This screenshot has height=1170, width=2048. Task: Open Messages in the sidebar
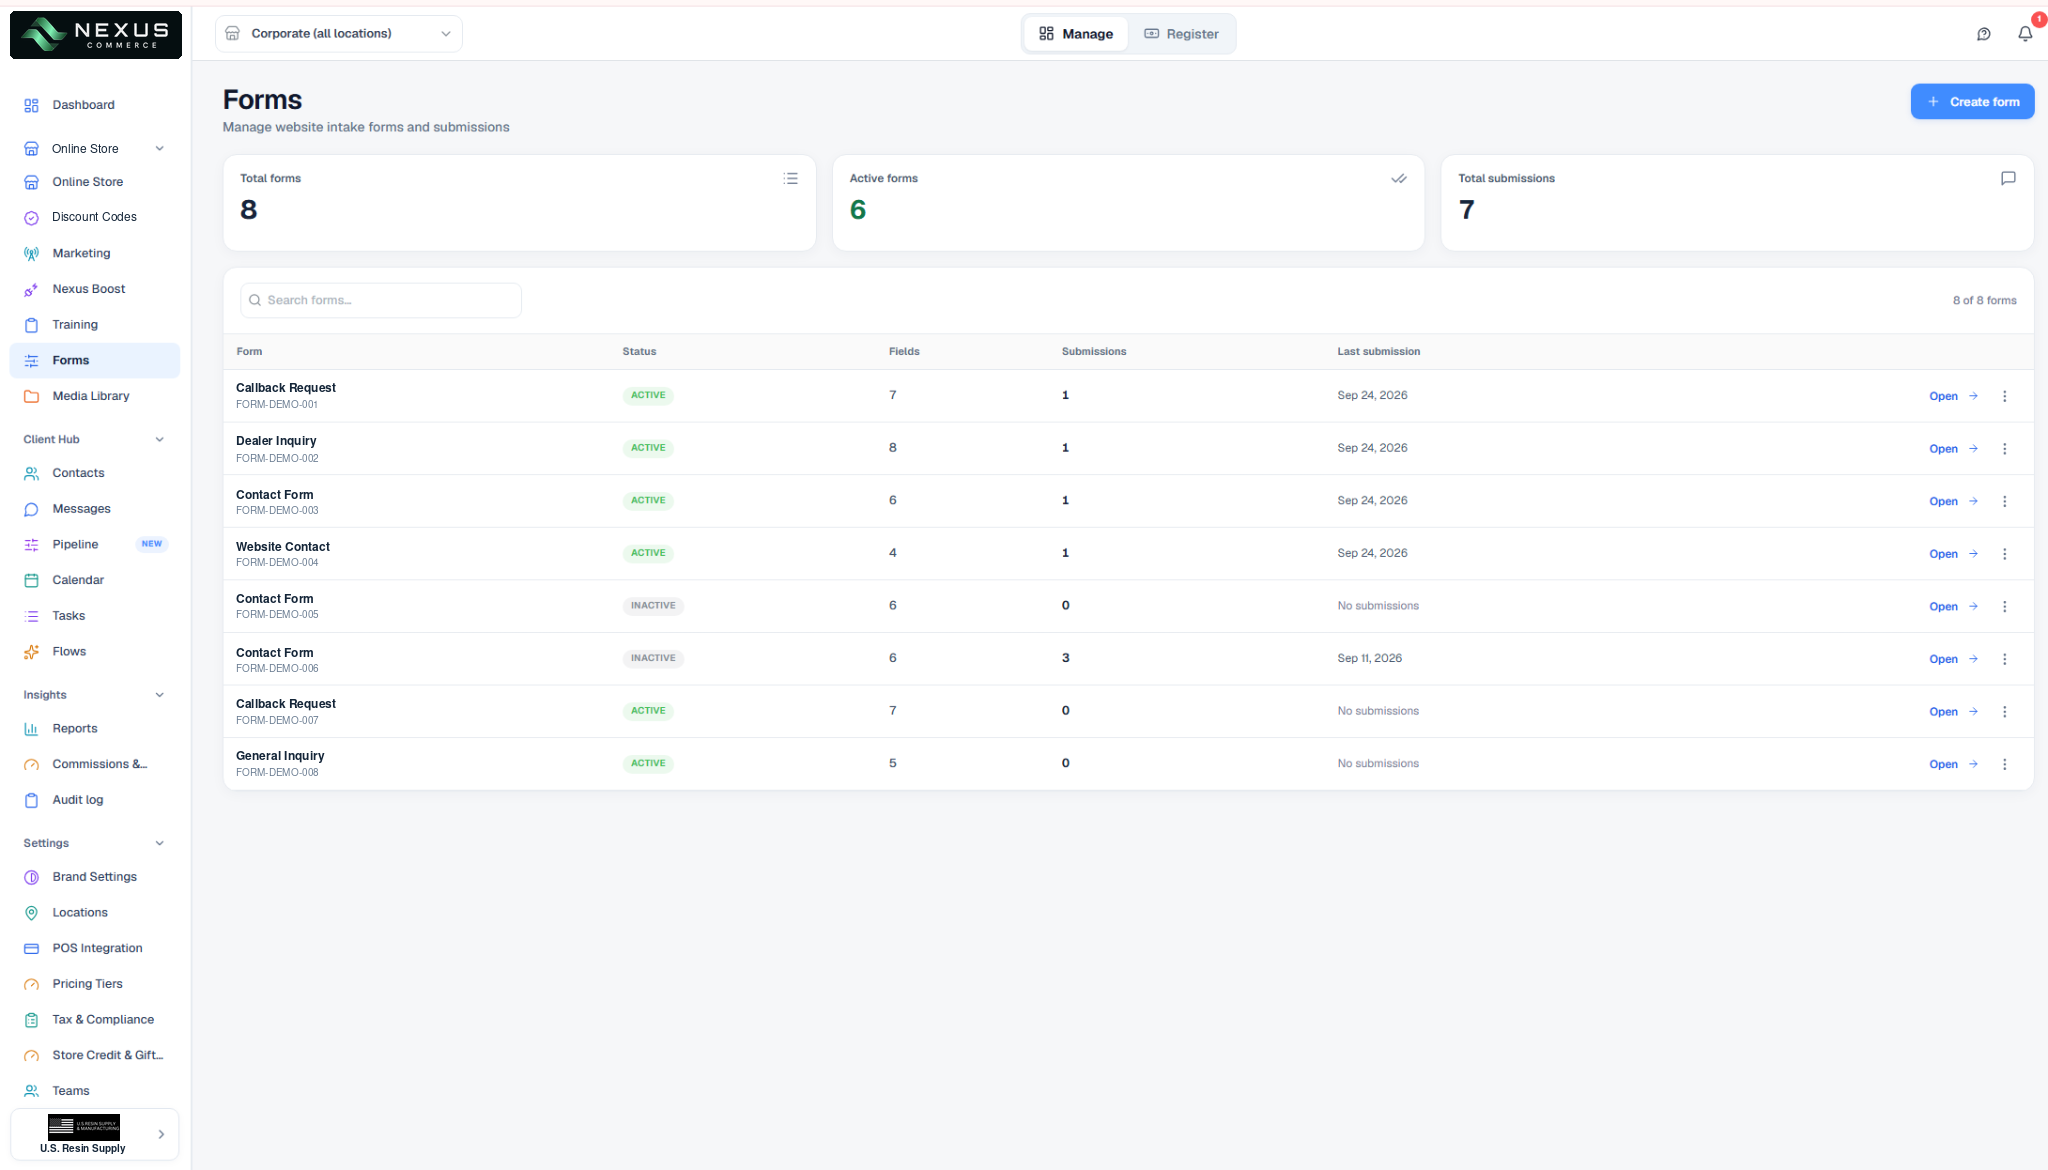[x=95, y=509]
